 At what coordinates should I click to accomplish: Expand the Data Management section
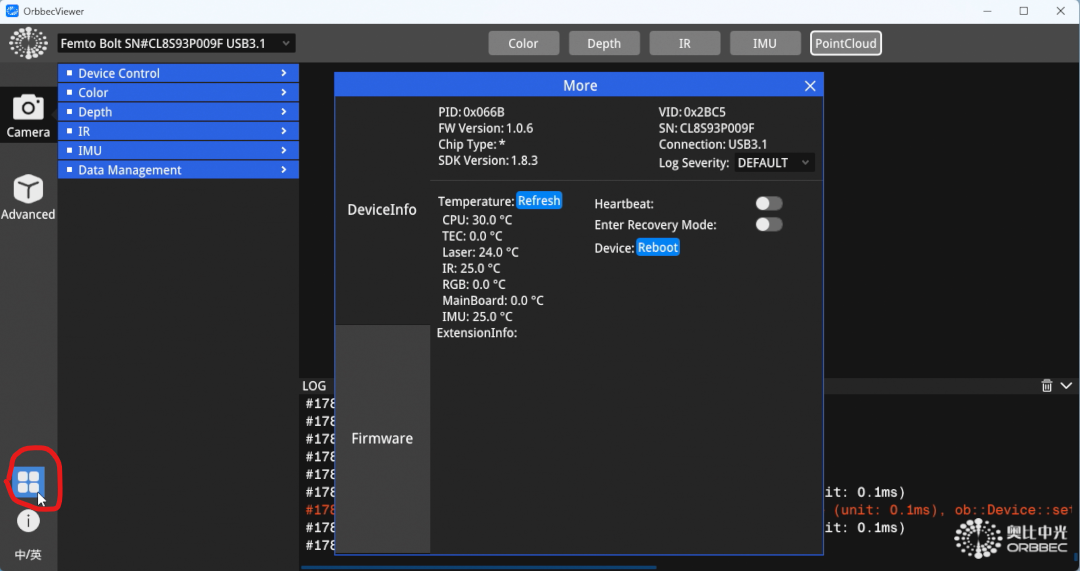[x=178, y=170]
